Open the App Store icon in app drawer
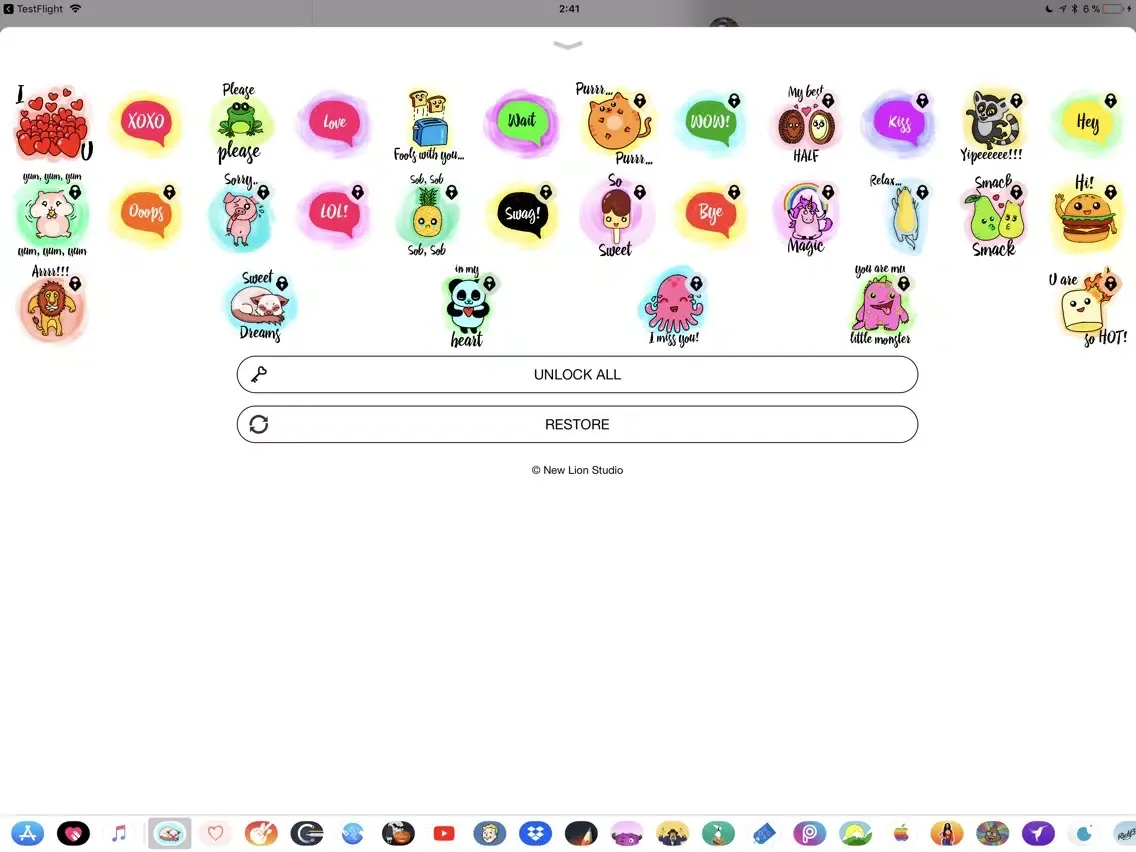 pos(28,833)
